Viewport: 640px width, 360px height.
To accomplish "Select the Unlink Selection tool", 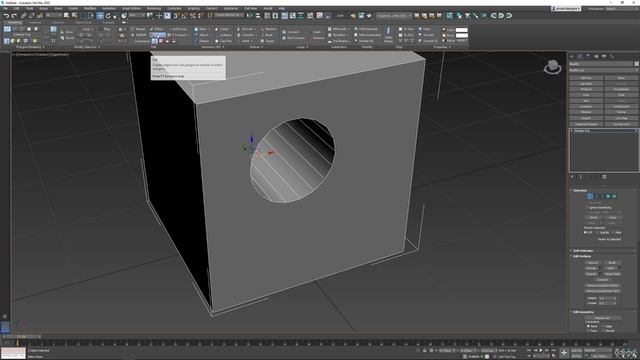I will [31, 16].
